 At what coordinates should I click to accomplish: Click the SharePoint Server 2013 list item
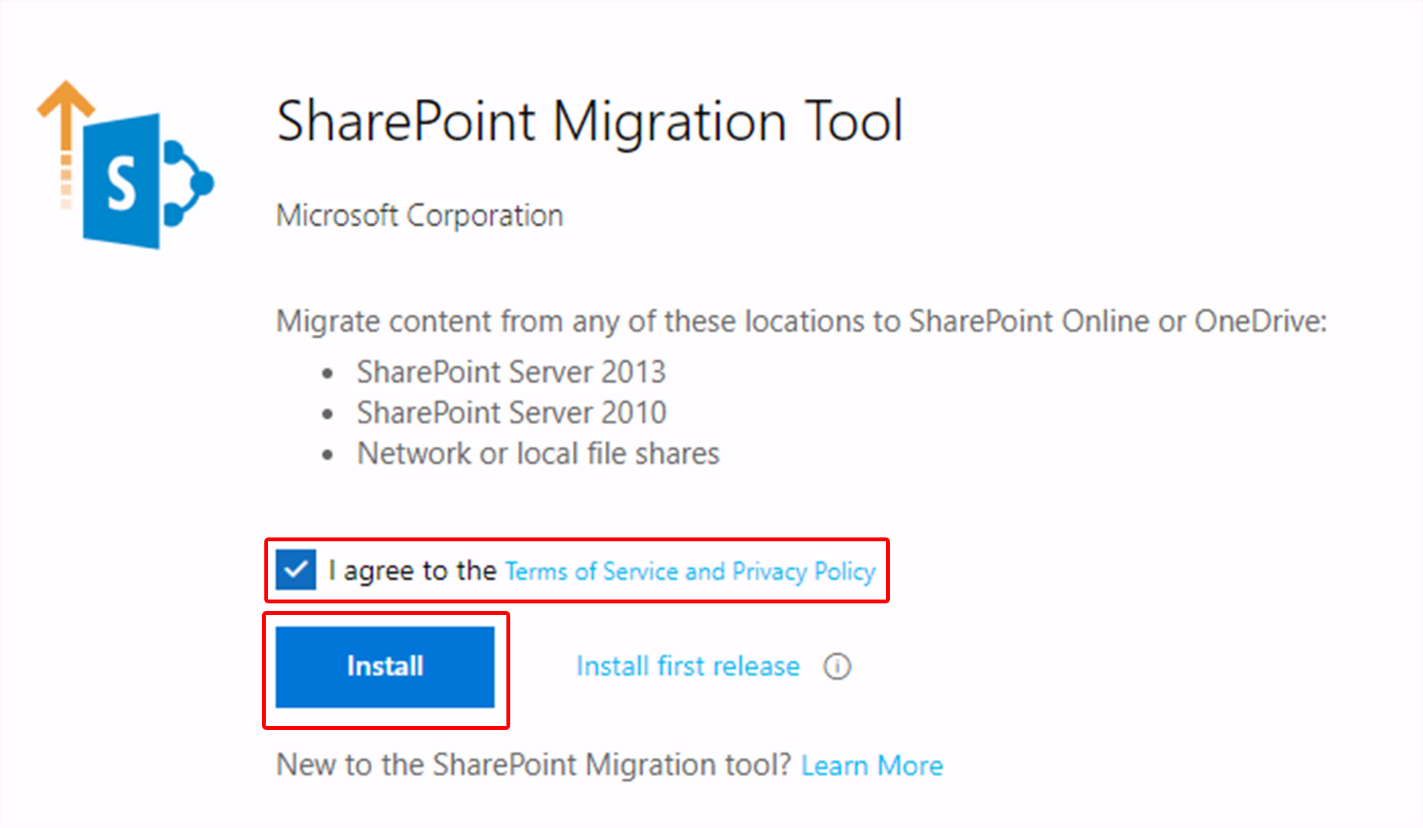tap(511, 372)
